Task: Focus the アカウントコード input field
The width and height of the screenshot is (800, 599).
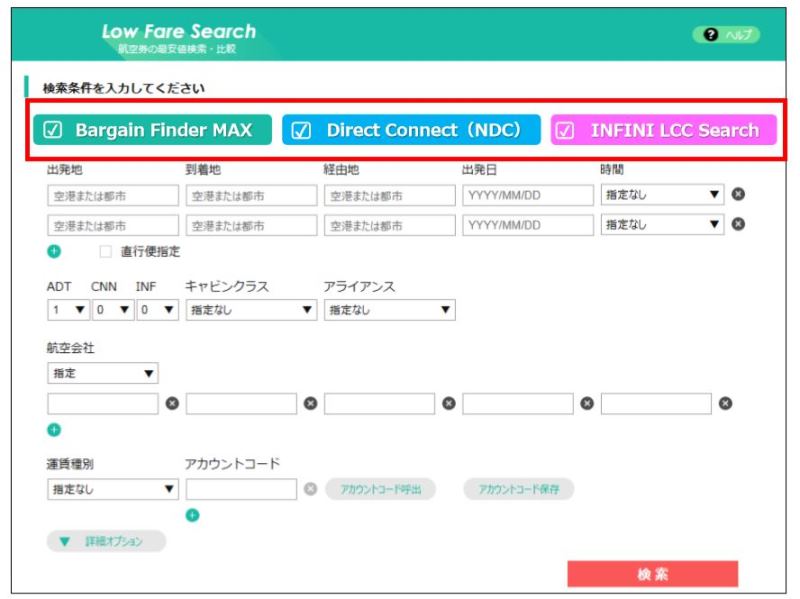Action: pos(241,489)
